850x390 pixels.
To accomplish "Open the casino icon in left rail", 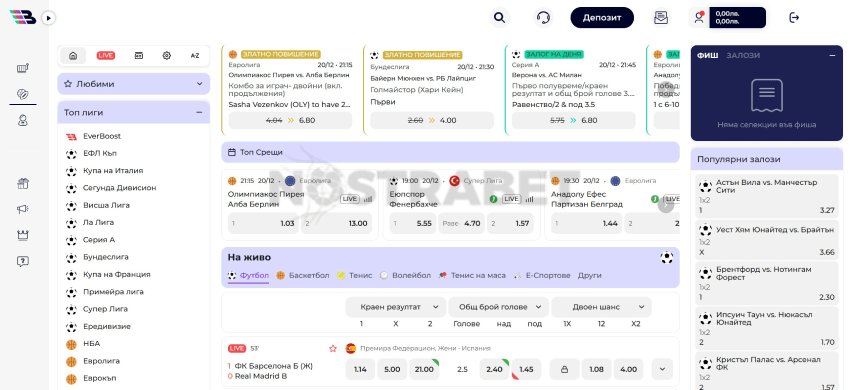I will click(x=23, y=68).
